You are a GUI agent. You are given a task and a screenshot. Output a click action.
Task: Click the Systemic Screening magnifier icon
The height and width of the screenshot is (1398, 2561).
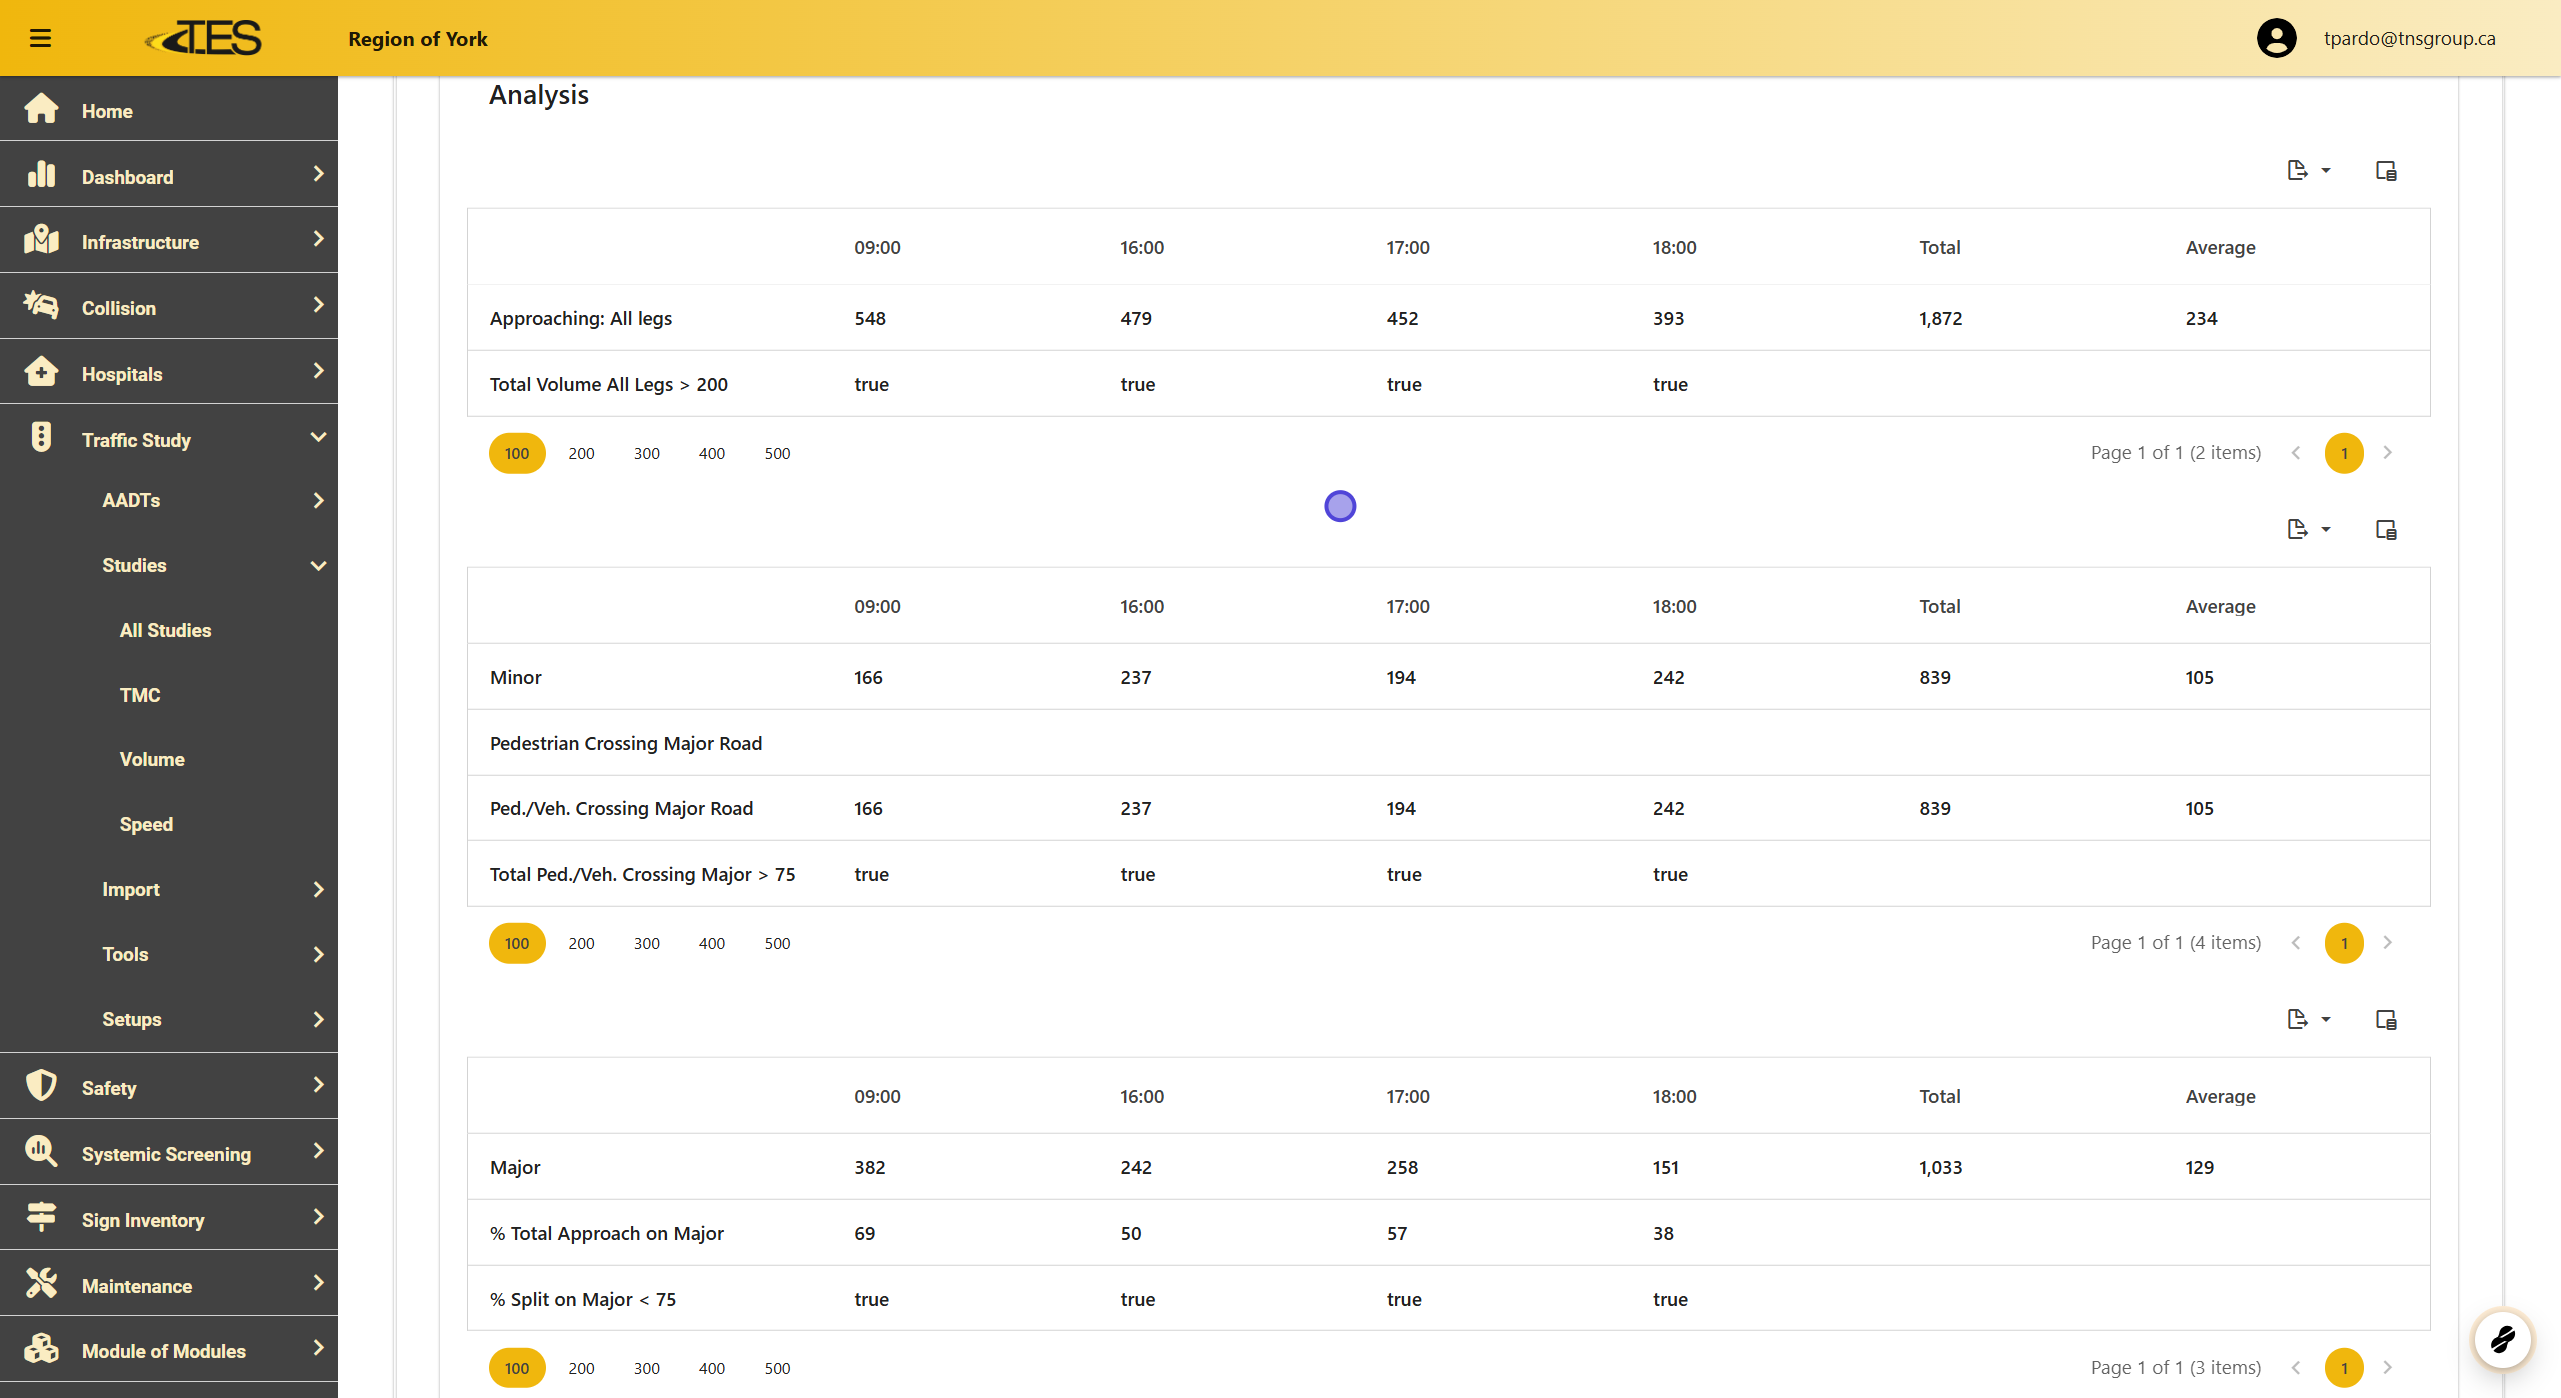(41, 1152)
